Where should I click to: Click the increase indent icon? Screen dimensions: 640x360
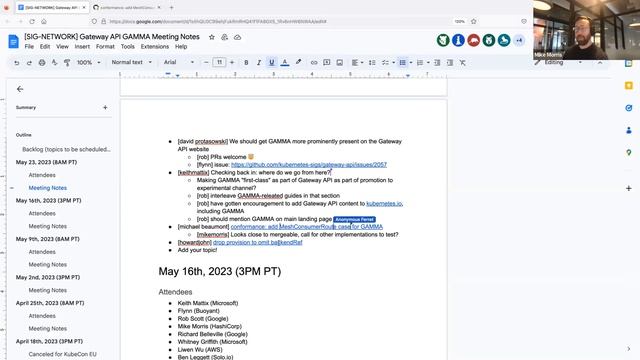[x=450, y=63]
